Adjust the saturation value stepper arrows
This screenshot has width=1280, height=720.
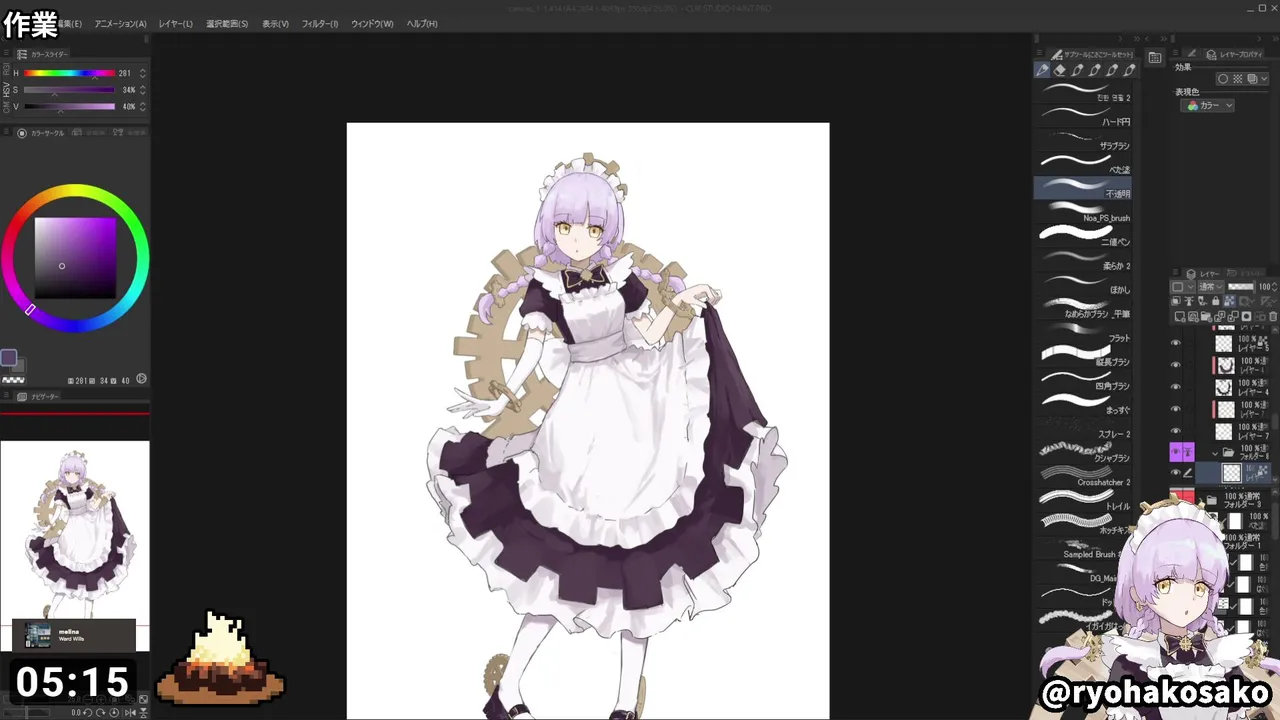coord(143,90)
